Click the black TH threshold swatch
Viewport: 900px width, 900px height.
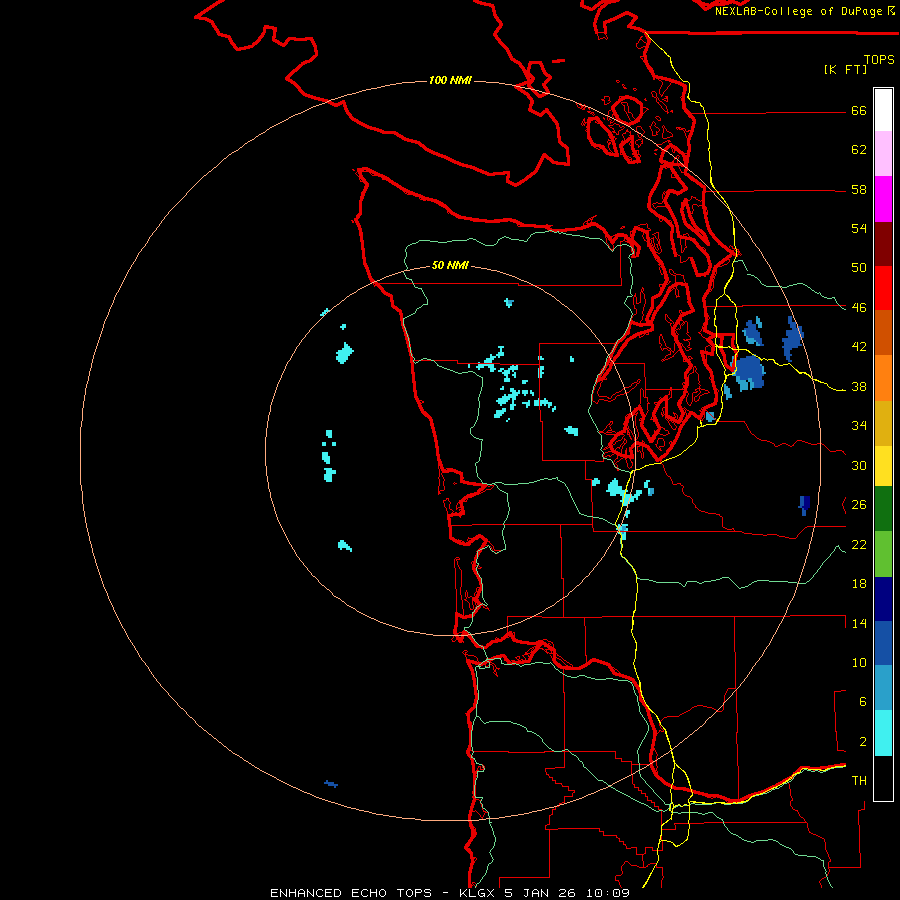(883, 778)
